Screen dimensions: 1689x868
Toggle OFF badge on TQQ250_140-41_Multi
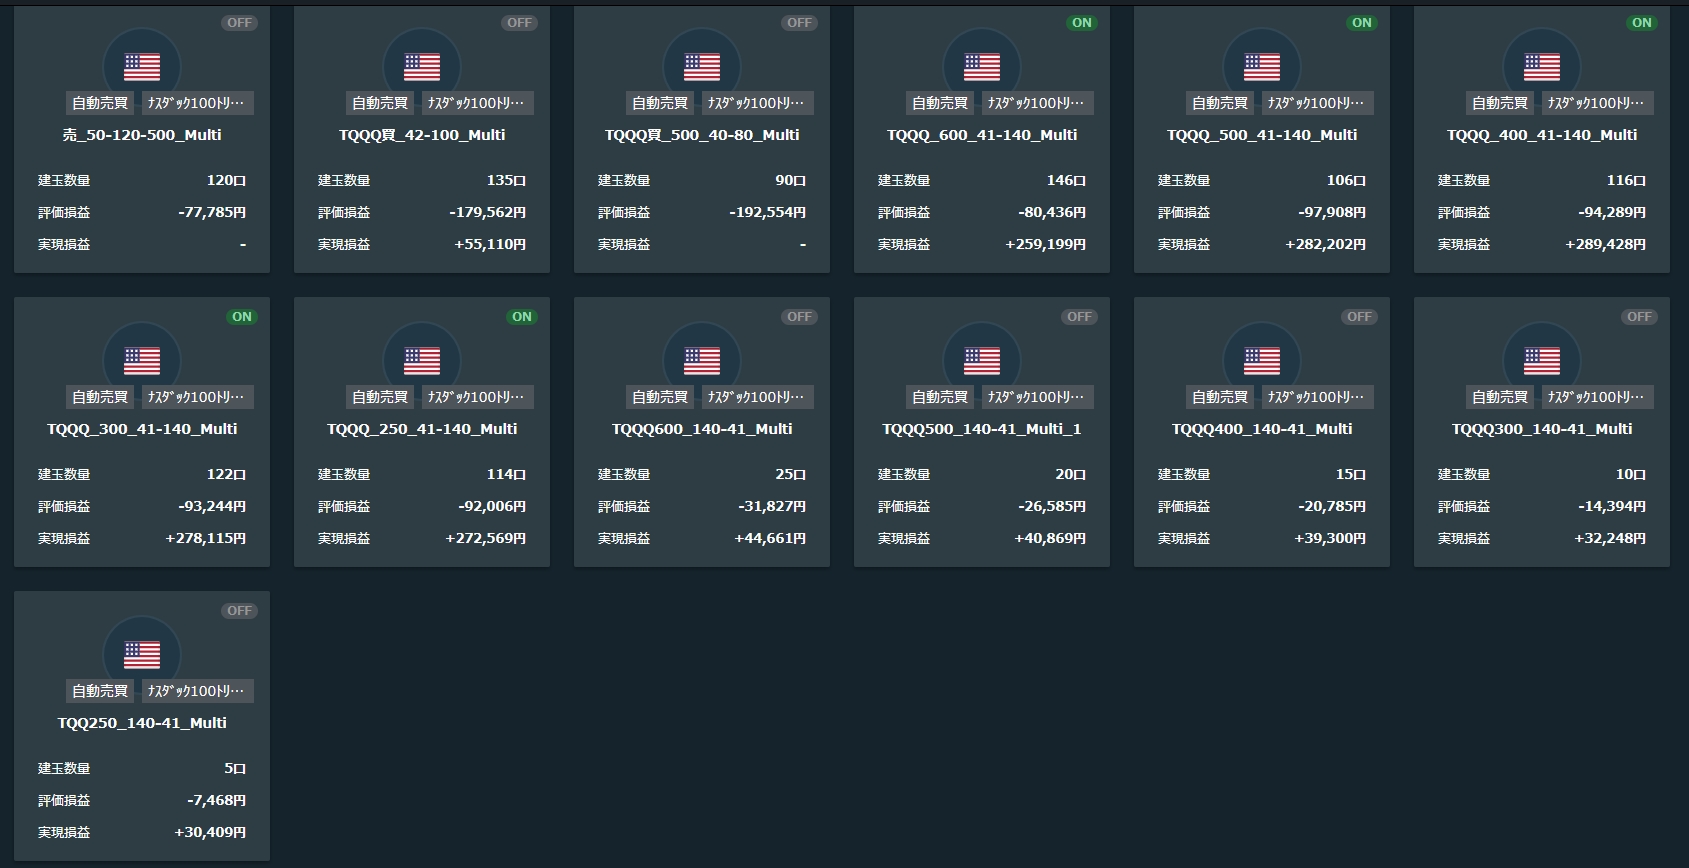240,610
